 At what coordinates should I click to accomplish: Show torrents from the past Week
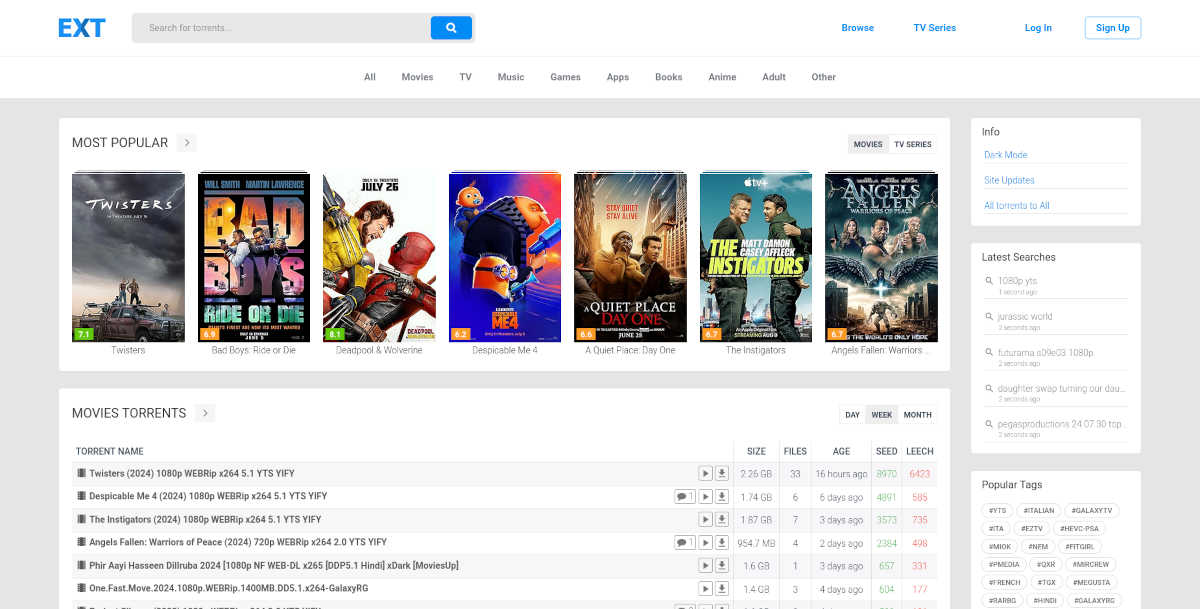[x=882, y=415]
